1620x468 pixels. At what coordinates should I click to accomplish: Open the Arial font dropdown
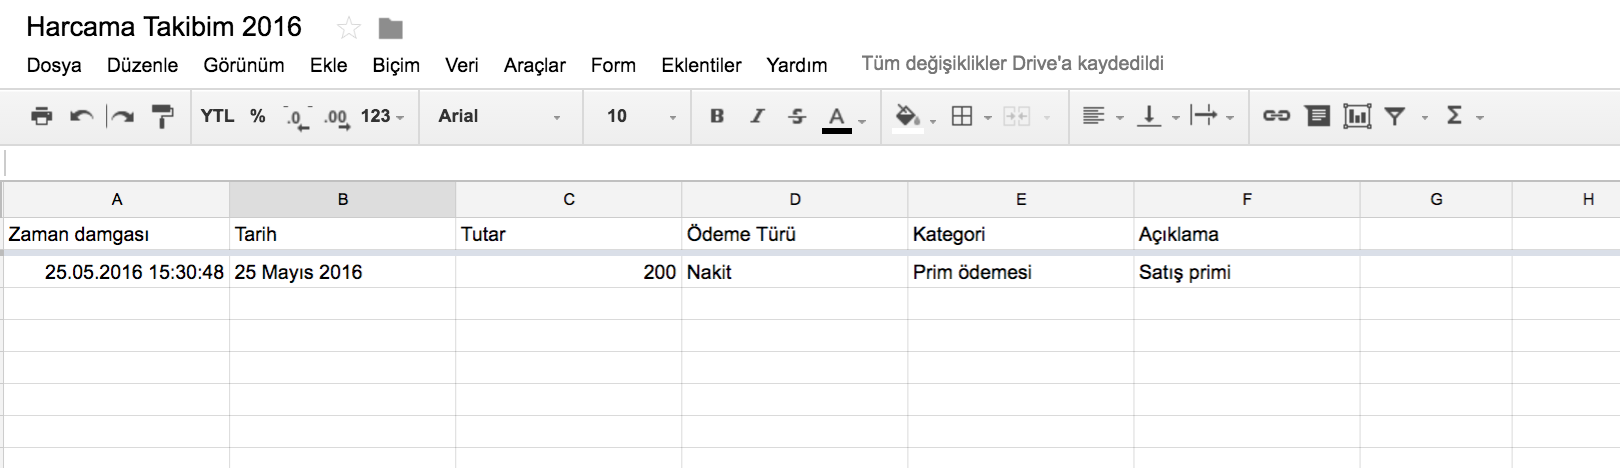499,116
